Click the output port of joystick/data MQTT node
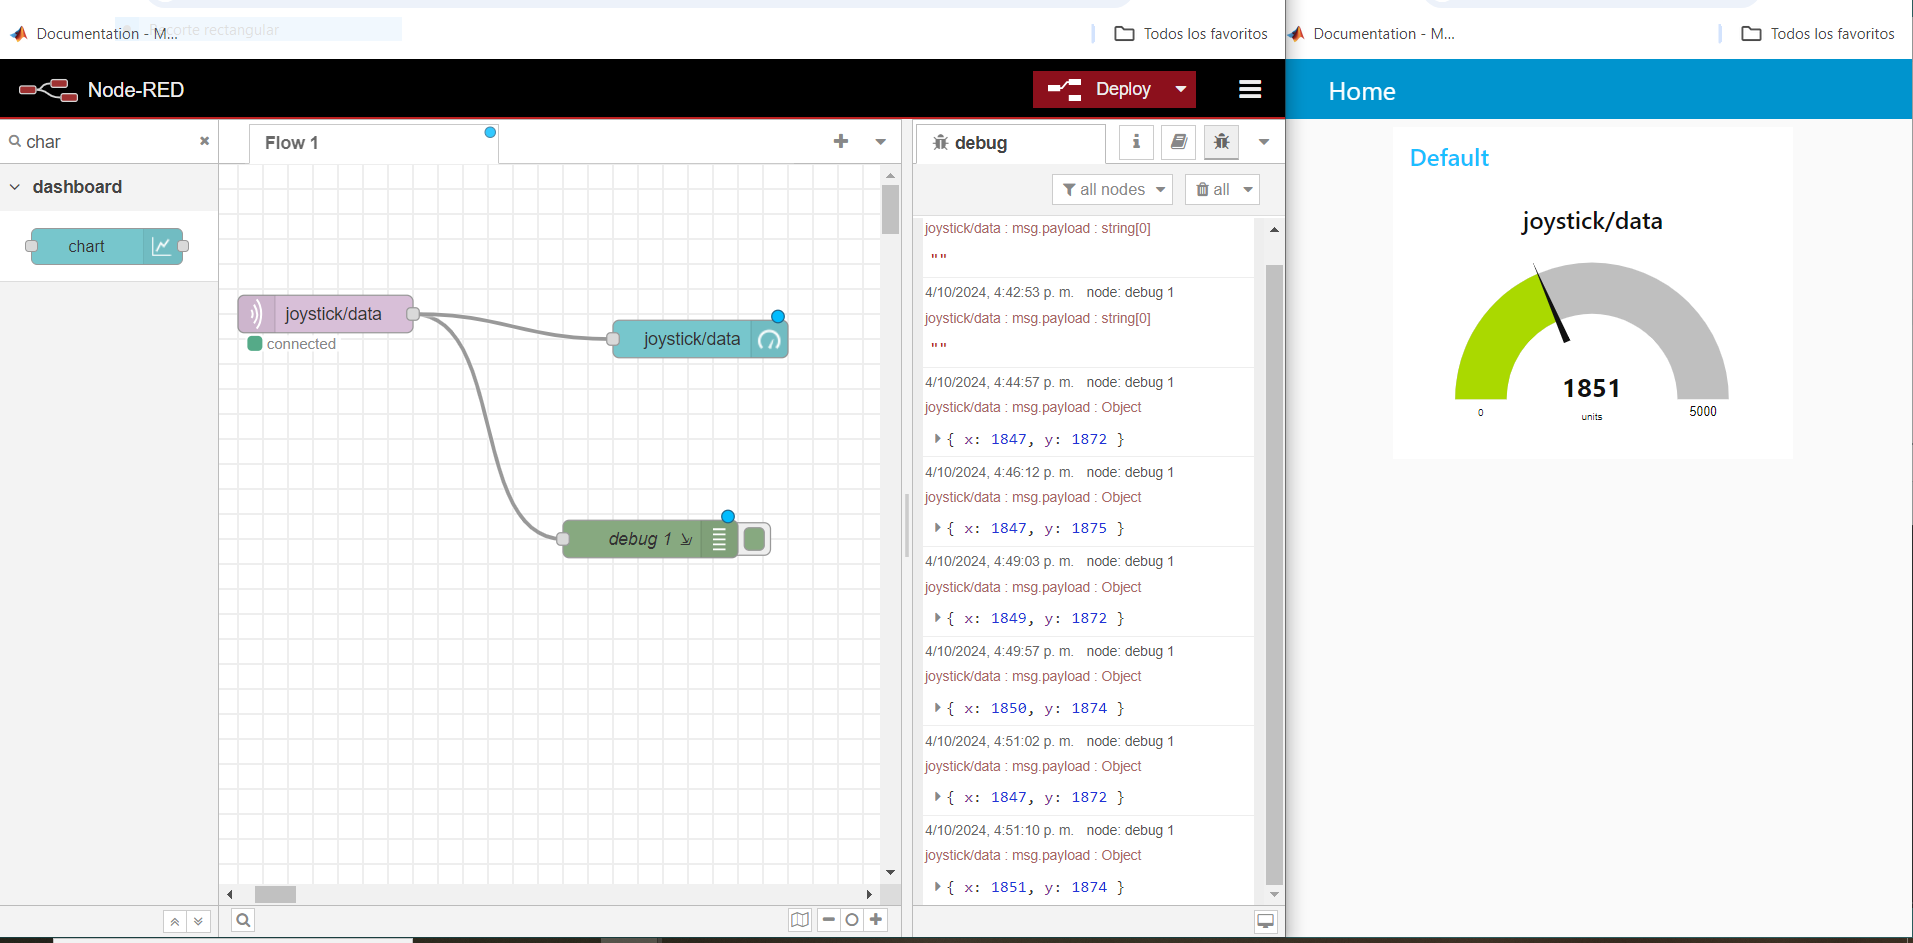The image size is (1913, 943). coord(413,314)
